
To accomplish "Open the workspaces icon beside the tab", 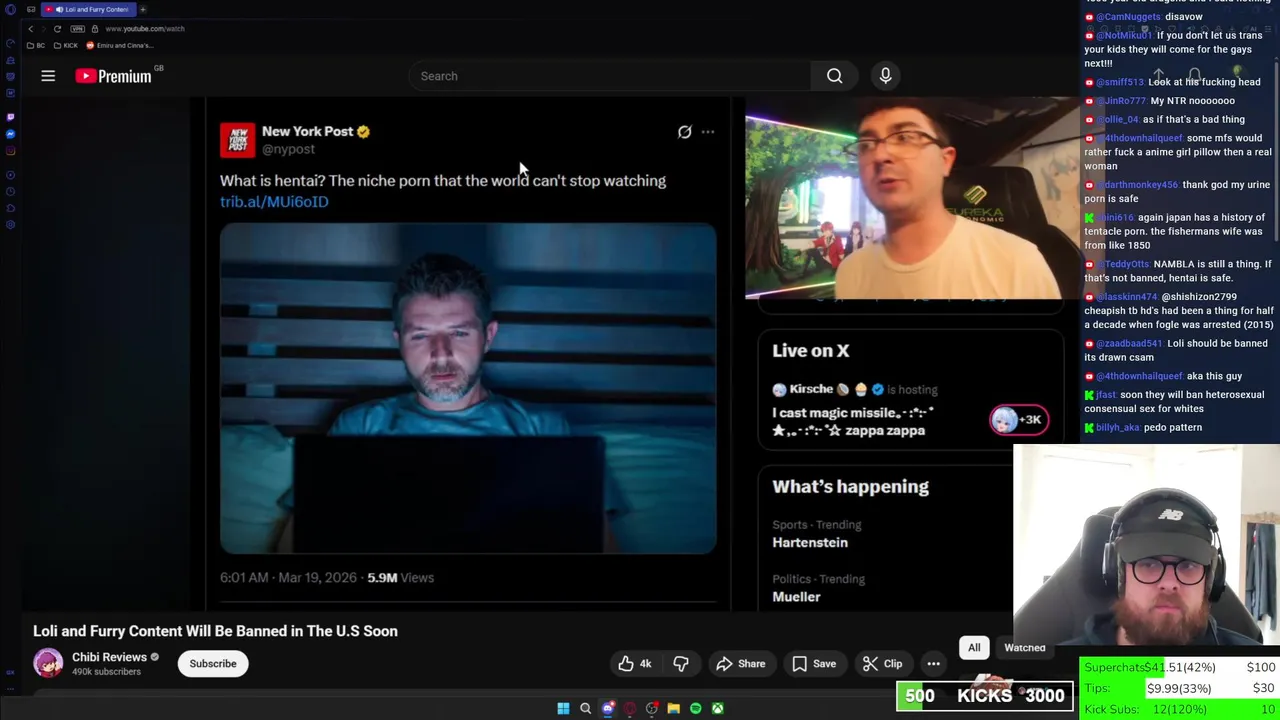I will click(31, 9).
